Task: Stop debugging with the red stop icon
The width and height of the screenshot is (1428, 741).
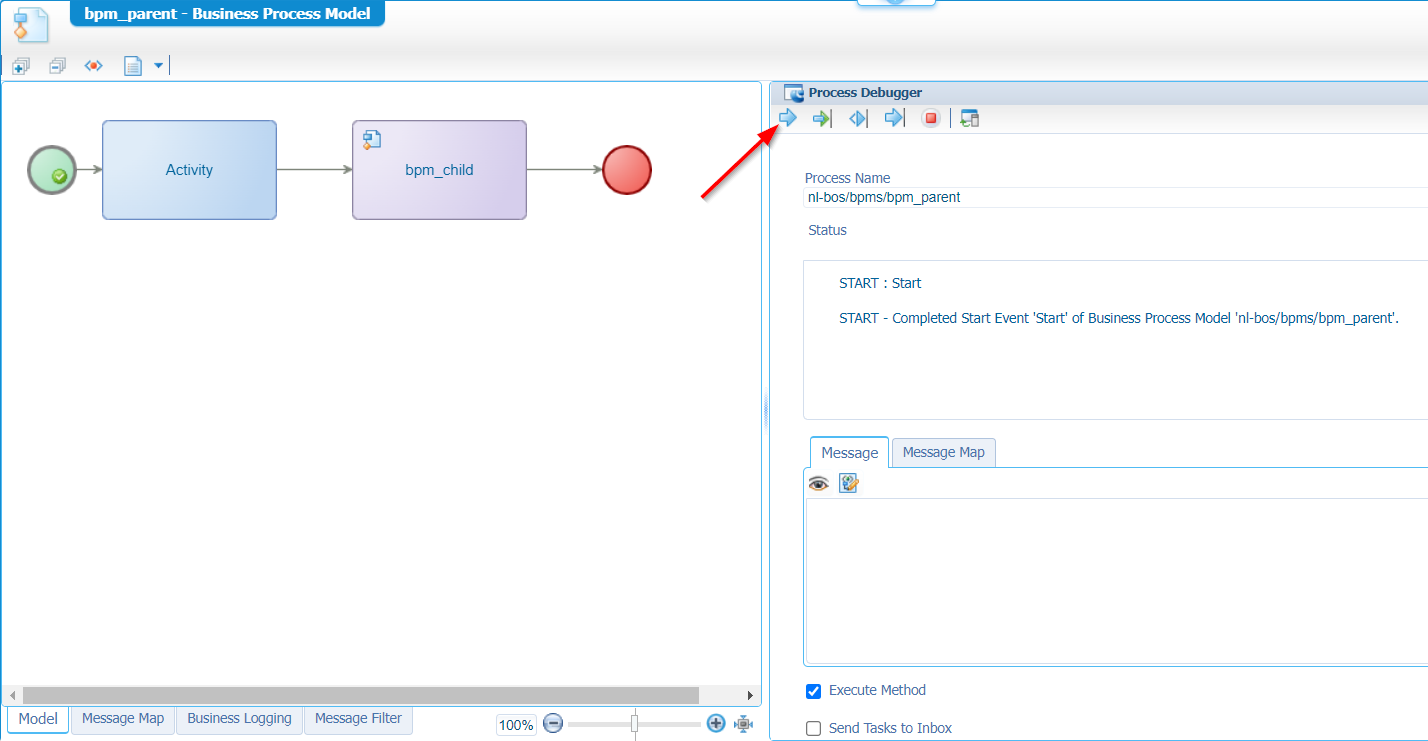Action: (931, 119)
